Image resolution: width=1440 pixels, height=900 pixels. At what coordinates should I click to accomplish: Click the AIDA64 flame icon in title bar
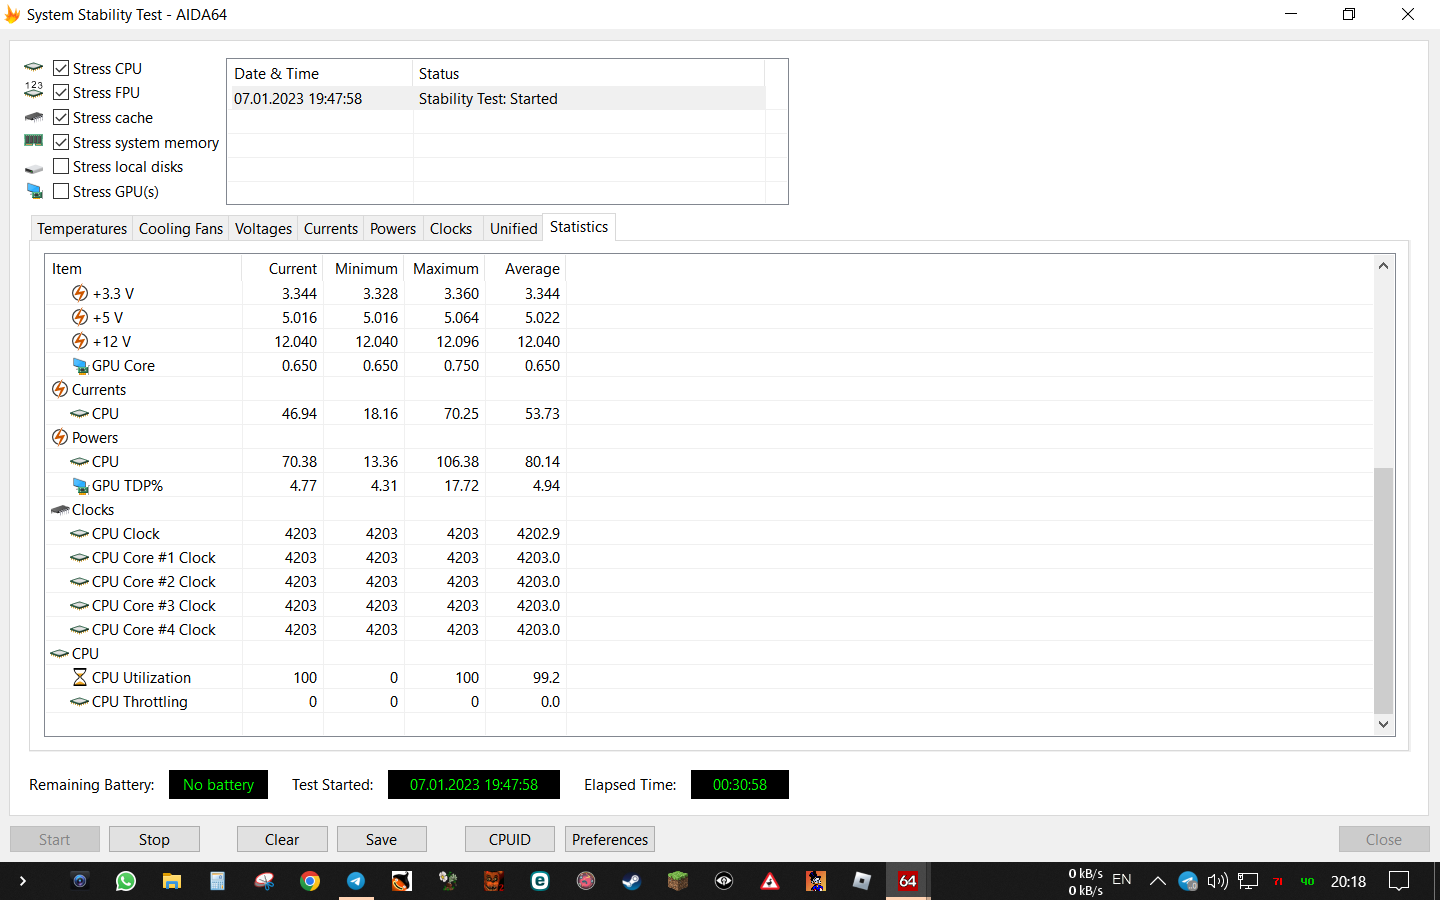[12, 15]
